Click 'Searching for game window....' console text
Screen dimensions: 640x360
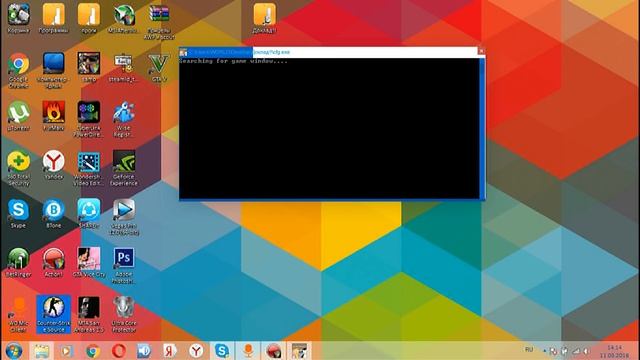point(233,61)
